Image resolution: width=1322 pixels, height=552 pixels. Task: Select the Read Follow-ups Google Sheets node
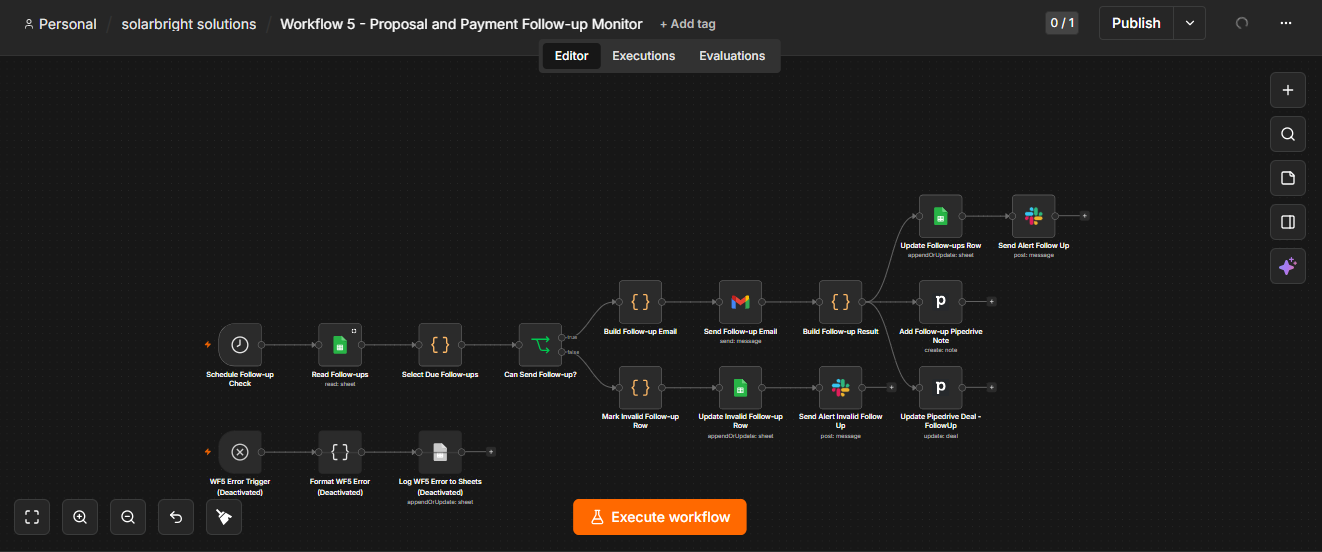click(340, 344)
